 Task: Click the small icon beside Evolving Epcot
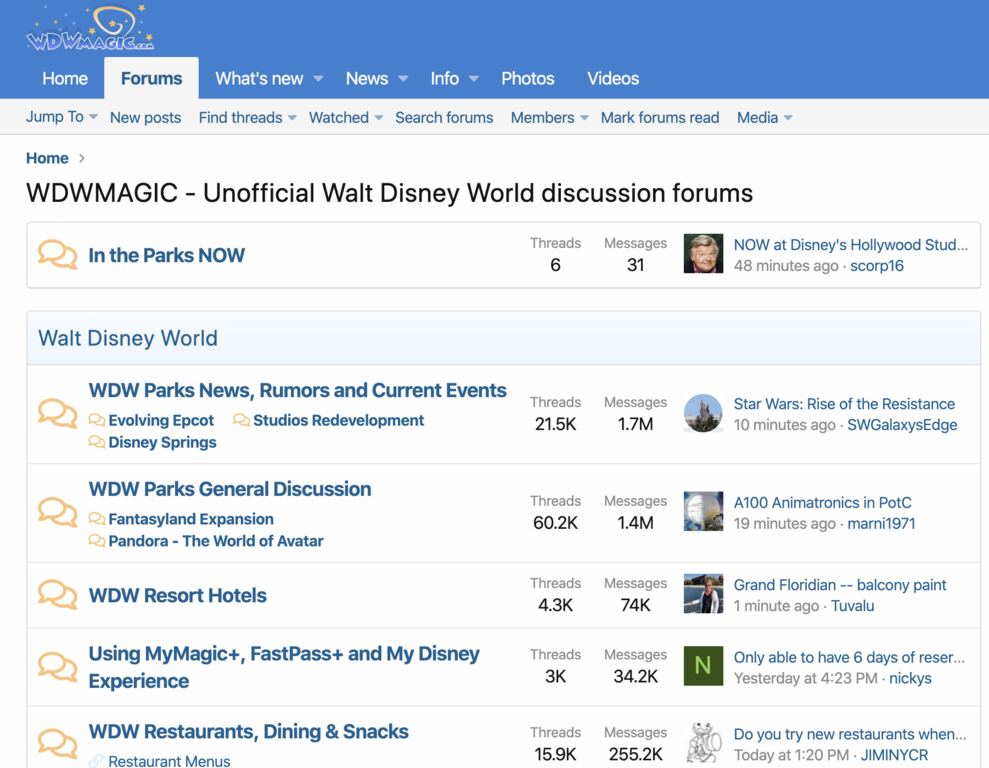[97, 420]
